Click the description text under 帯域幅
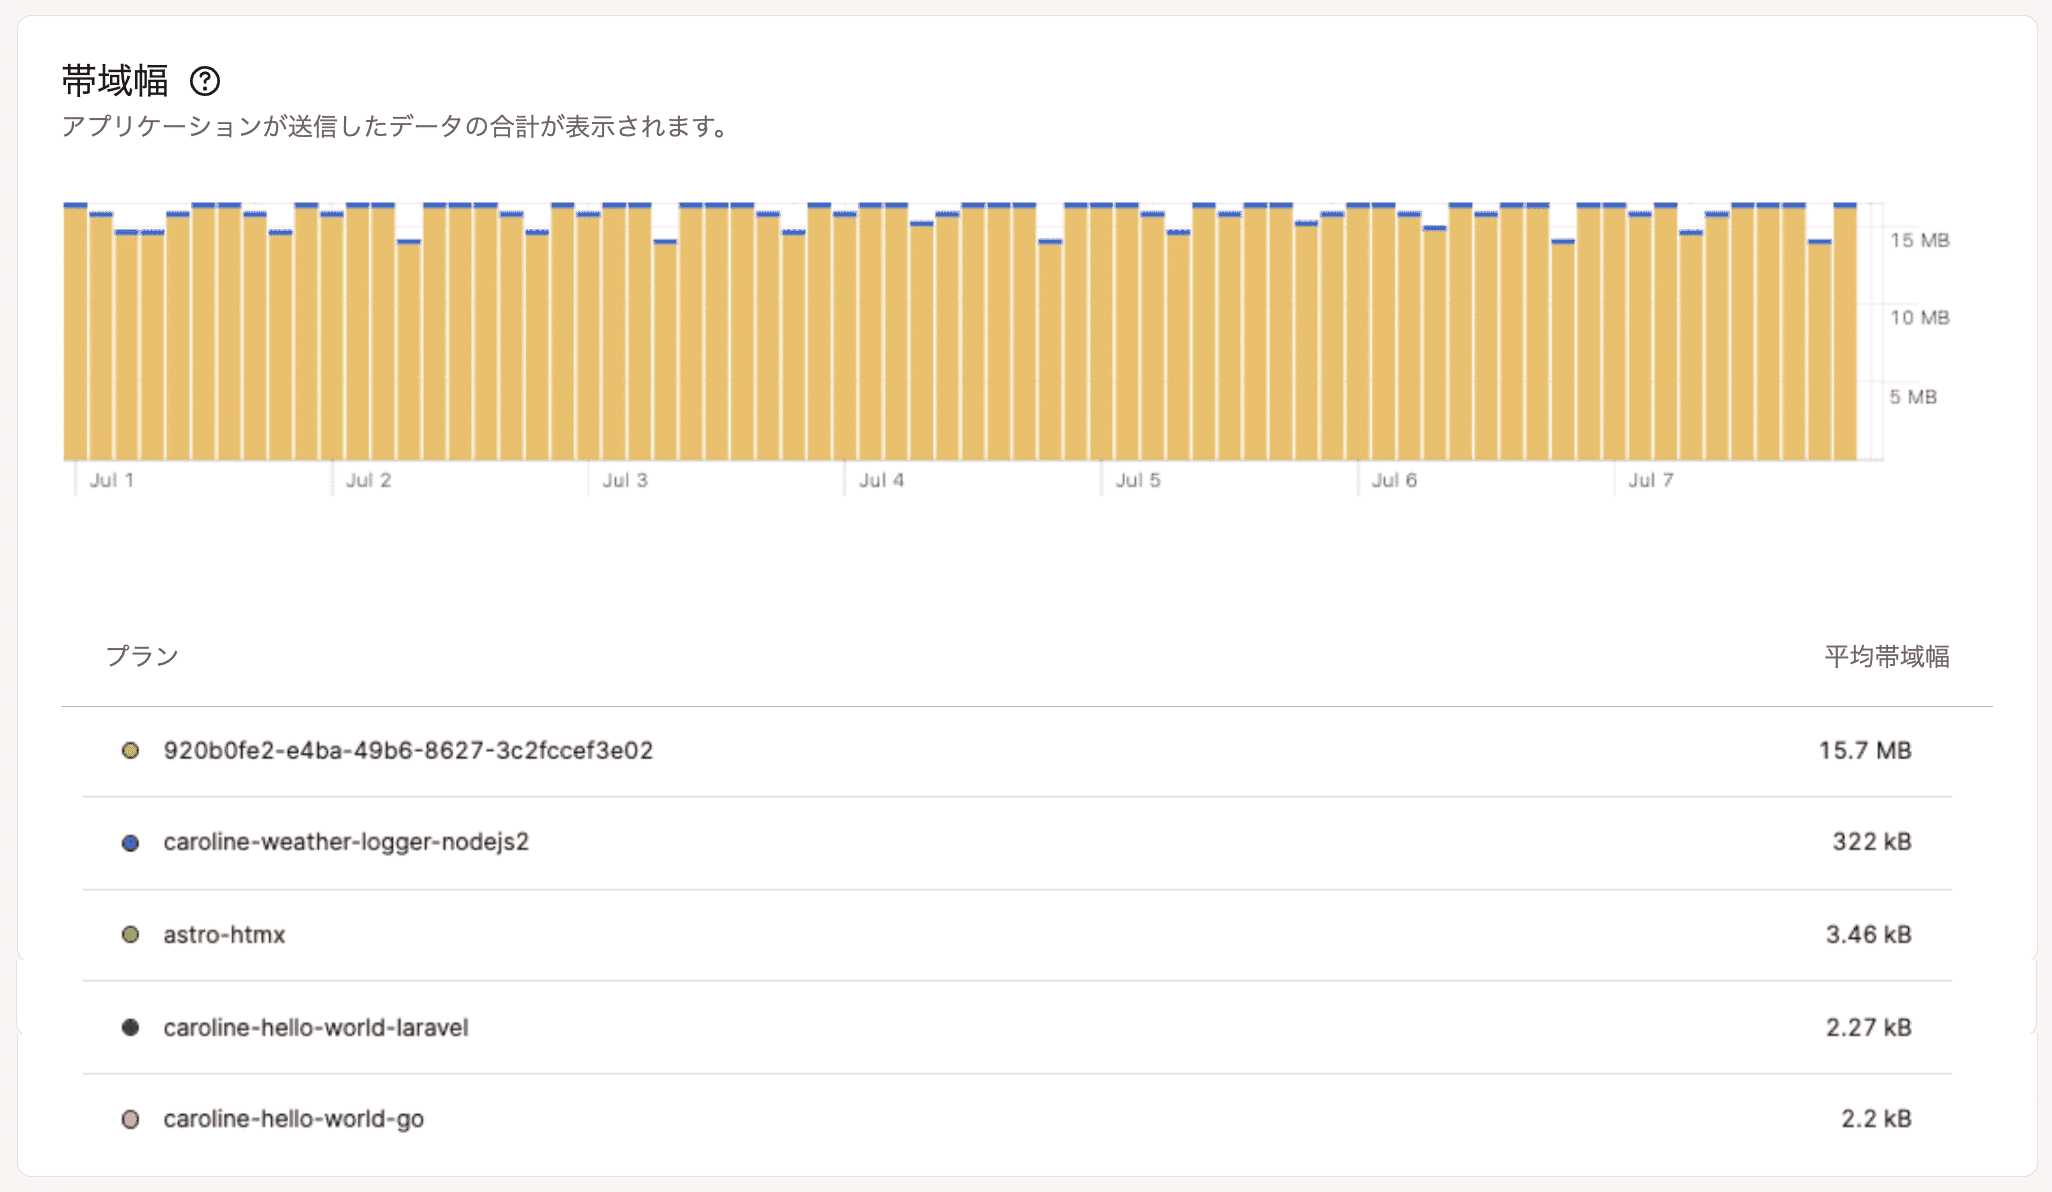The width and height of the screenshot is (2052, 1192). (x=398, y=127)
